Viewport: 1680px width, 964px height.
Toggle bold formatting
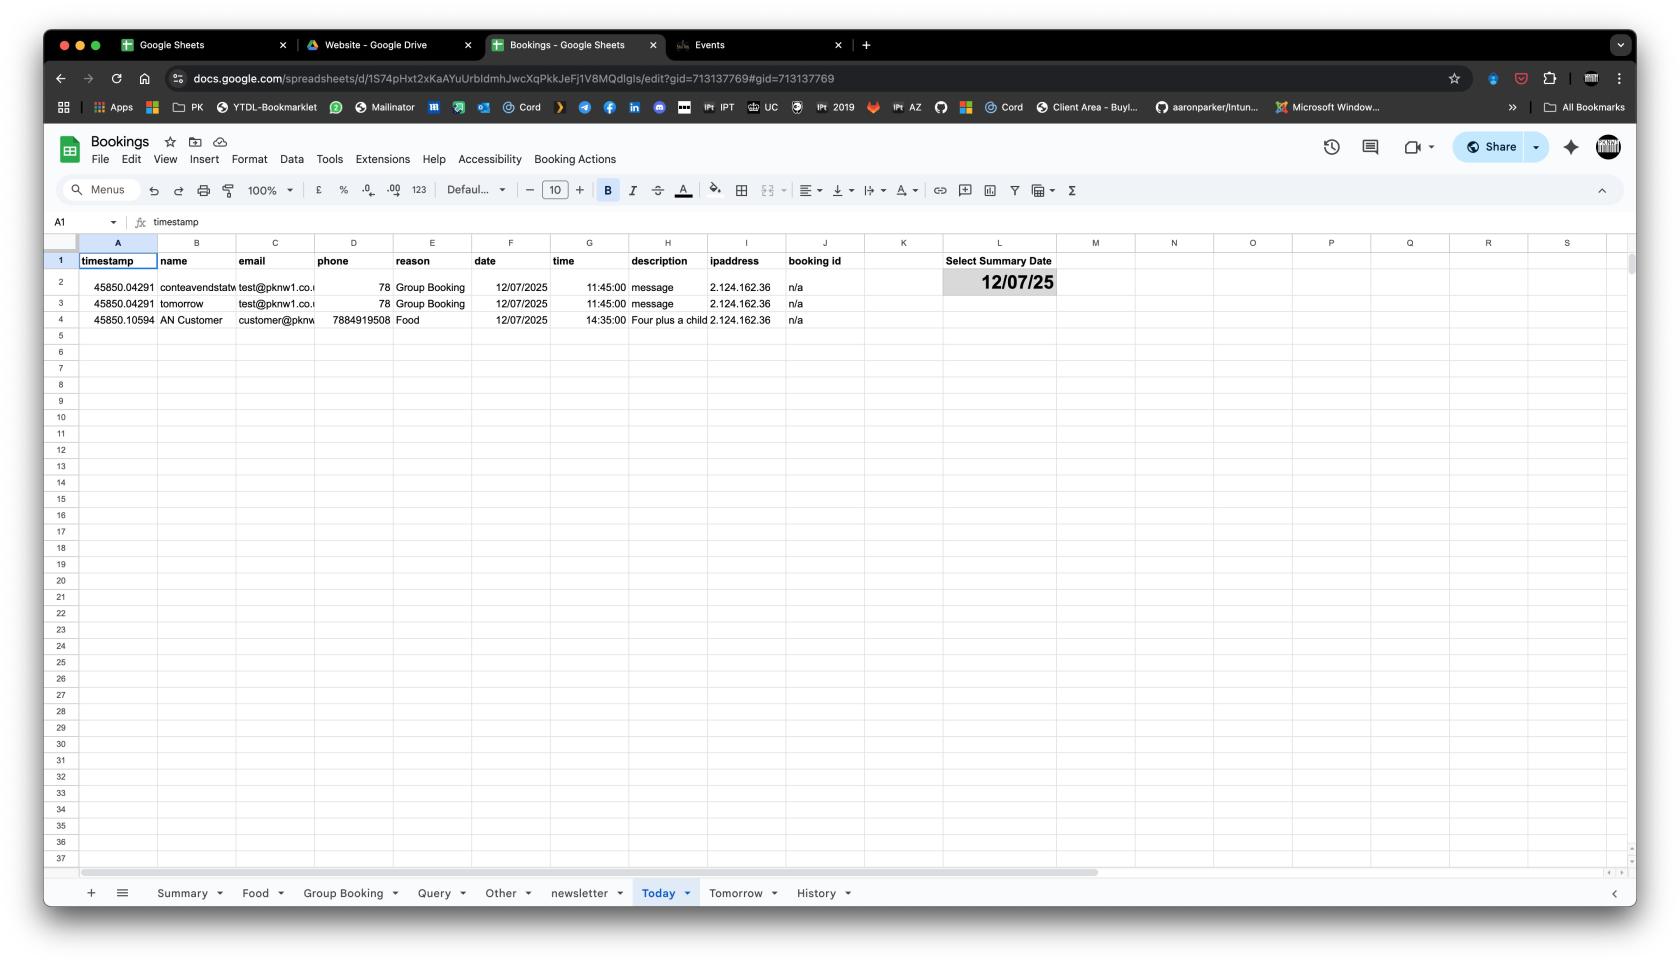point(608,190)
